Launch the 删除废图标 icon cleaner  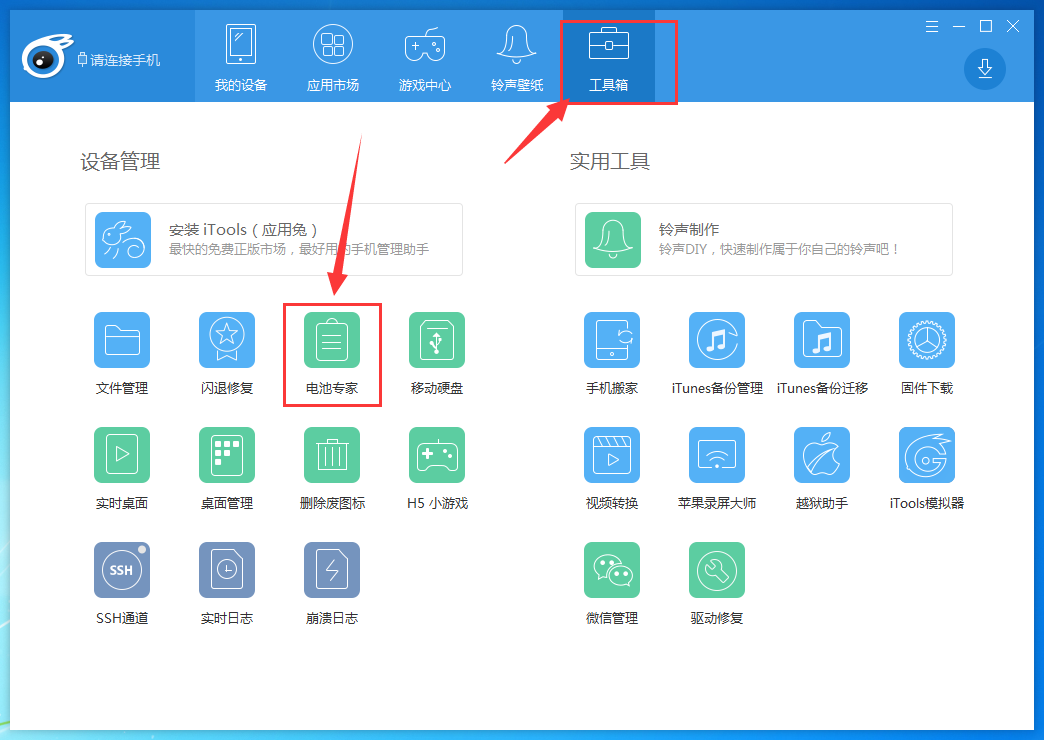click(331, 455)
